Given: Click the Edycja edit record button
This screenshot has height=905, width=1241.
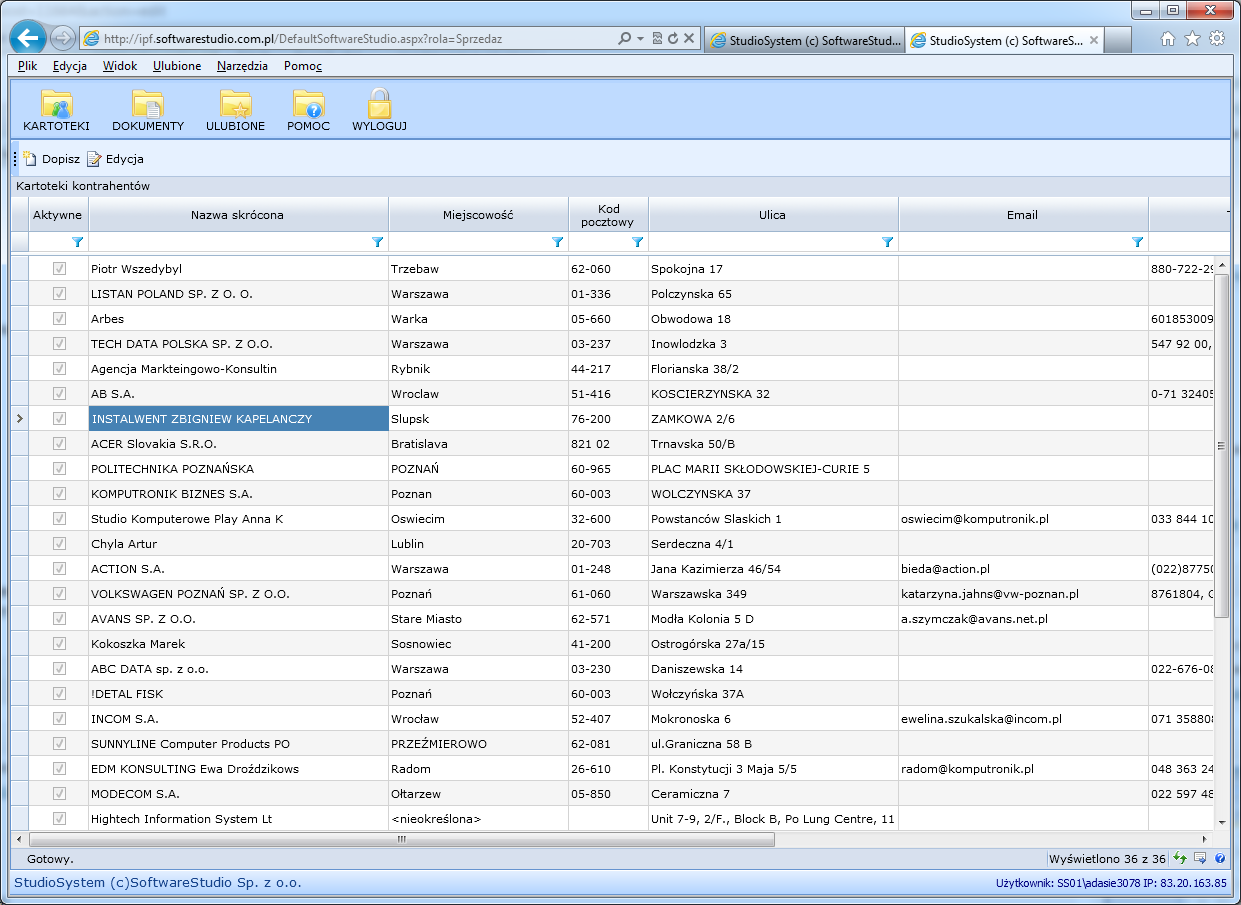Looking at the screenshot, I should coord(115,159).
